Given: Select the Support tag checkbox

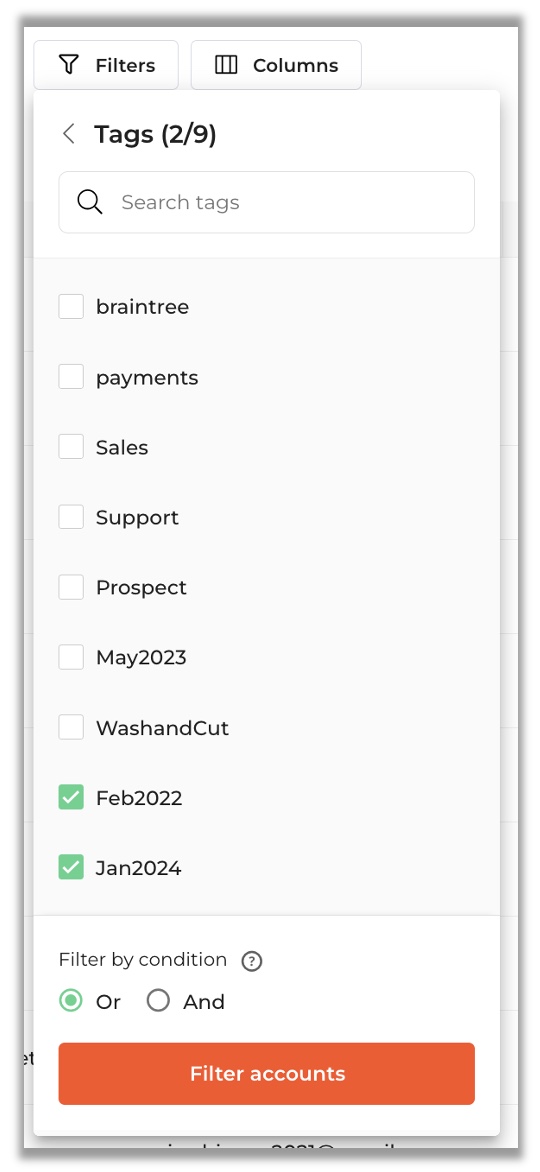Looking at the screenshot, I should point(71,517).
